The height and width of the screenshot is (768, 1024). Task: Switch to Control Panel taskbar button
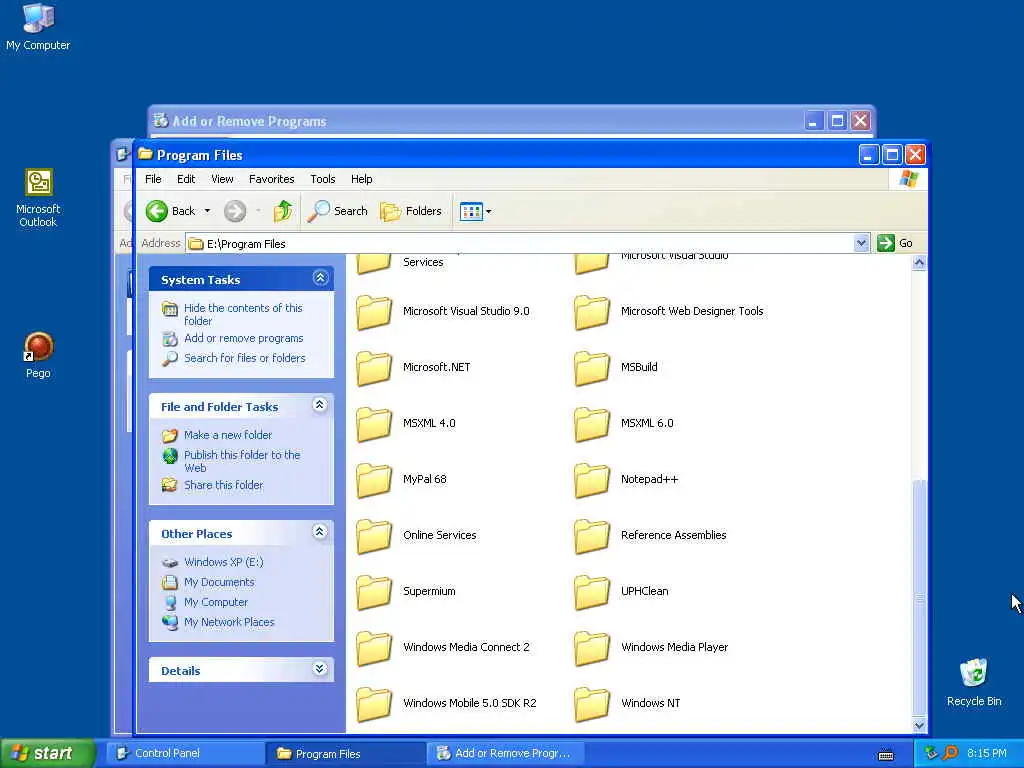(x=185, y=753)
